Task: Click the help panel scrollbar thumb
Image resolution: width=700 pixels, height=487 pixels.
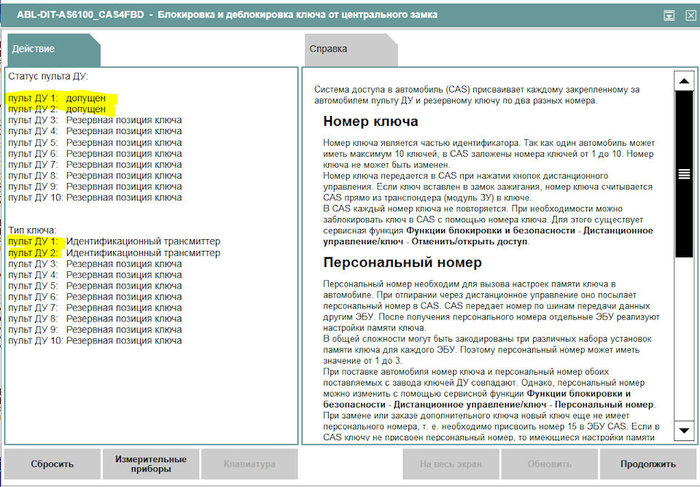Action: pos(684,174)
